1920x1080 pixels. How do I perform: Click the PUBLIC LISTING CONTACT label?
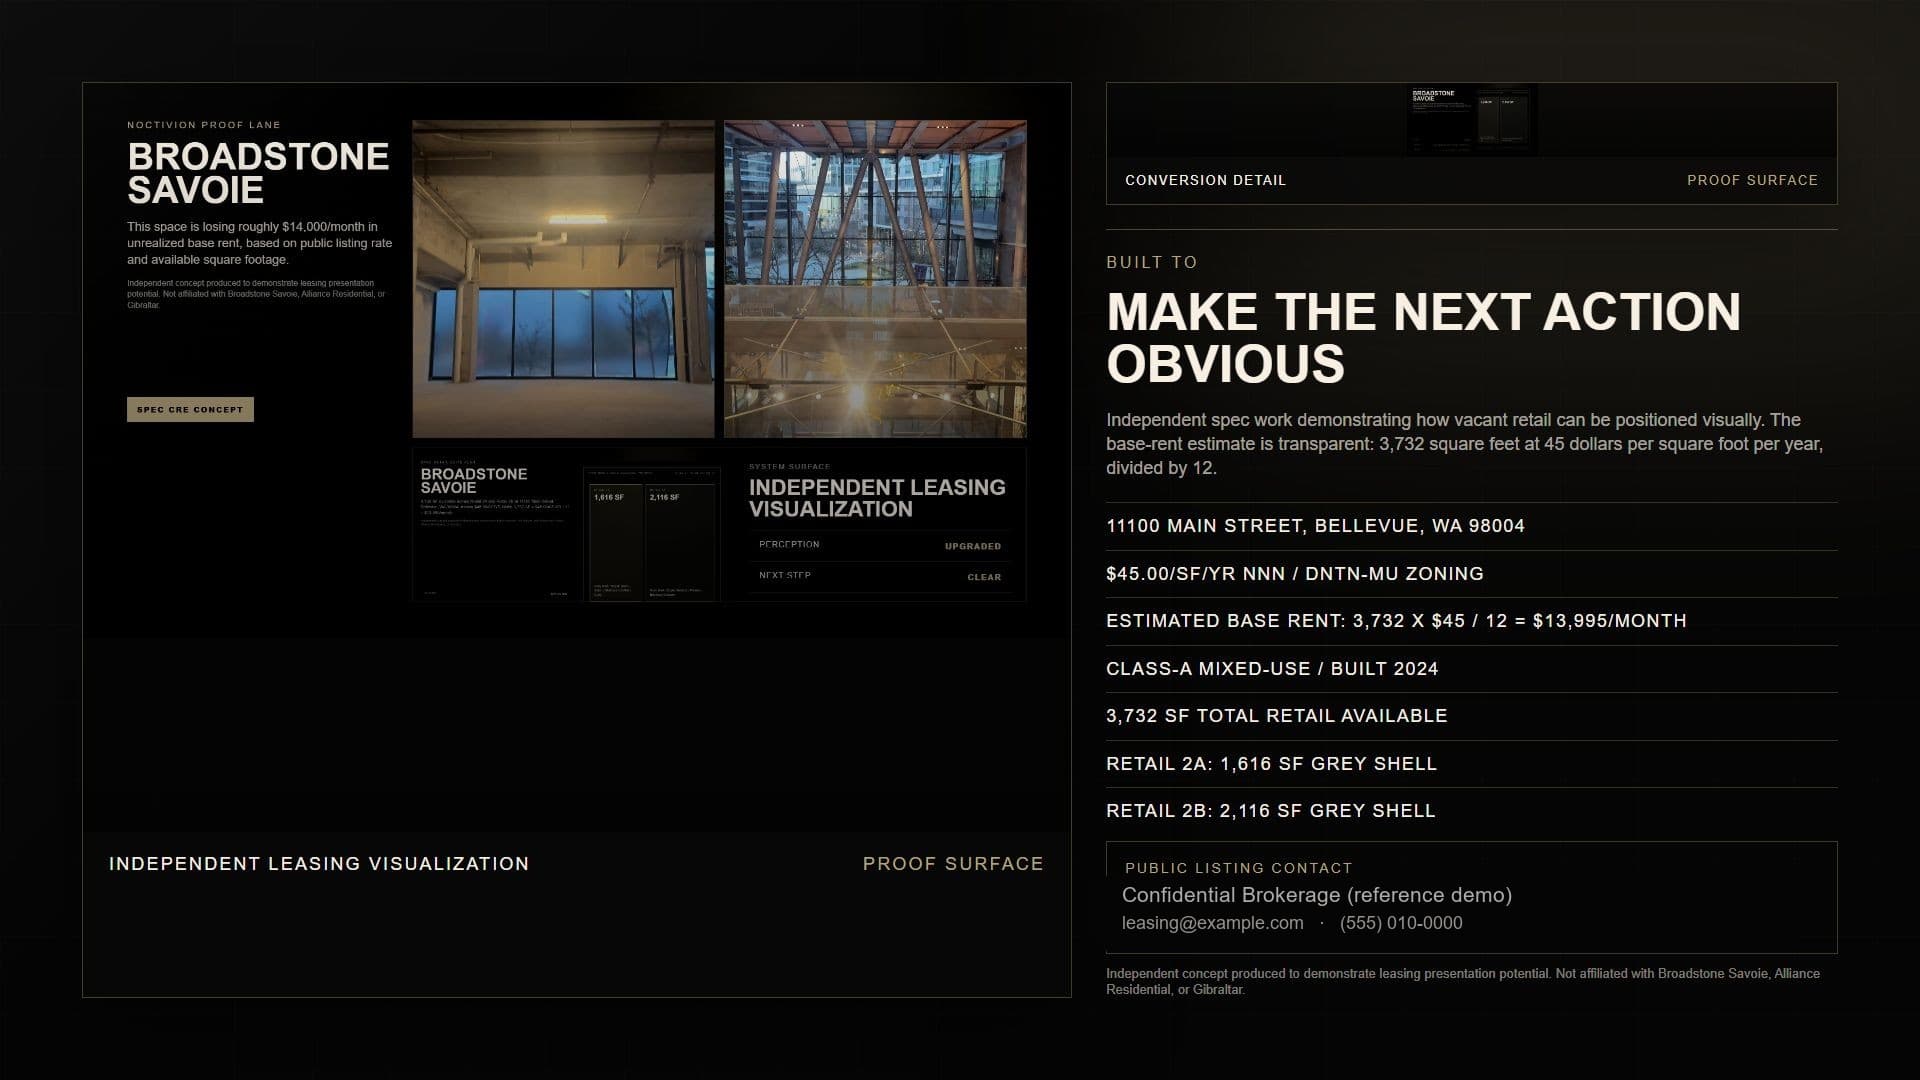pos(1239,868)
